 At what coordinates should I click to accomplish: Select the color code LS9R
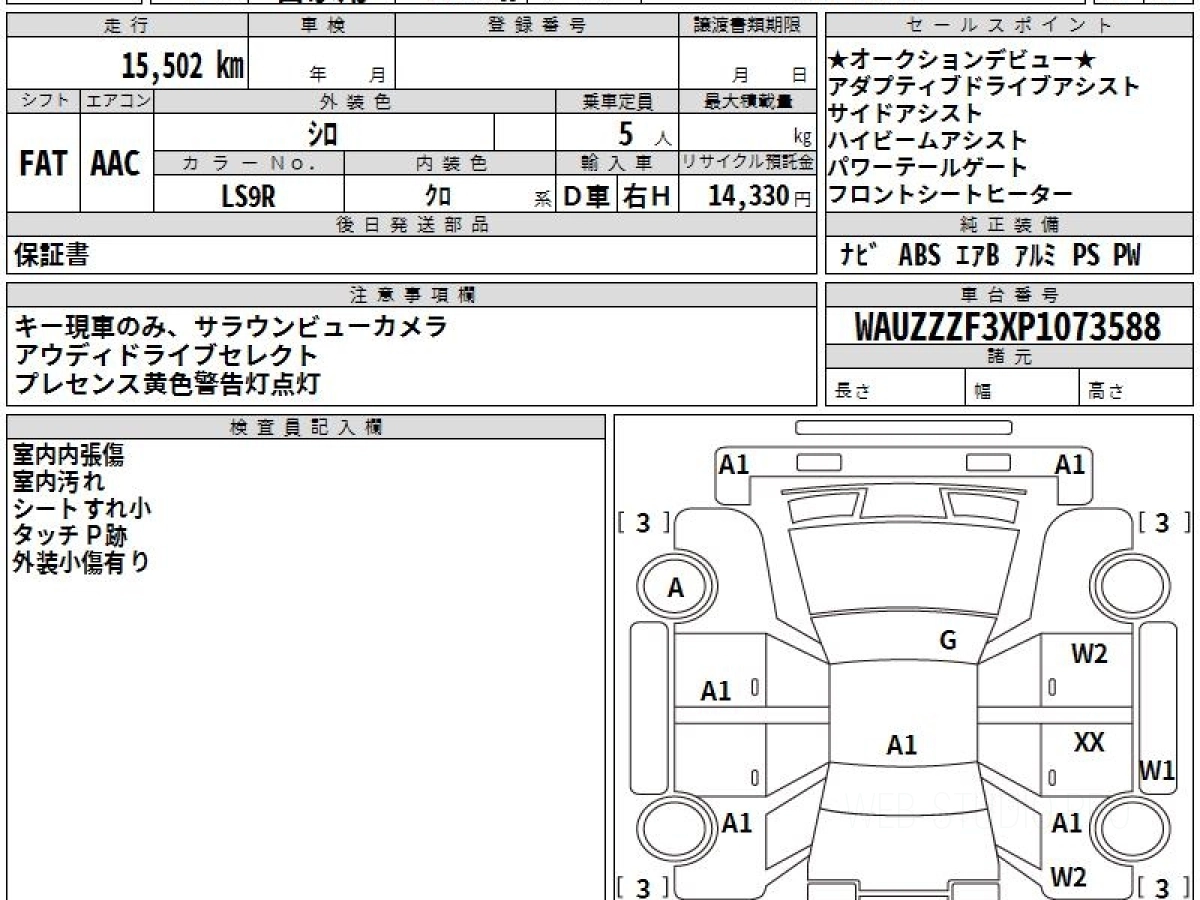coord(248,196)
